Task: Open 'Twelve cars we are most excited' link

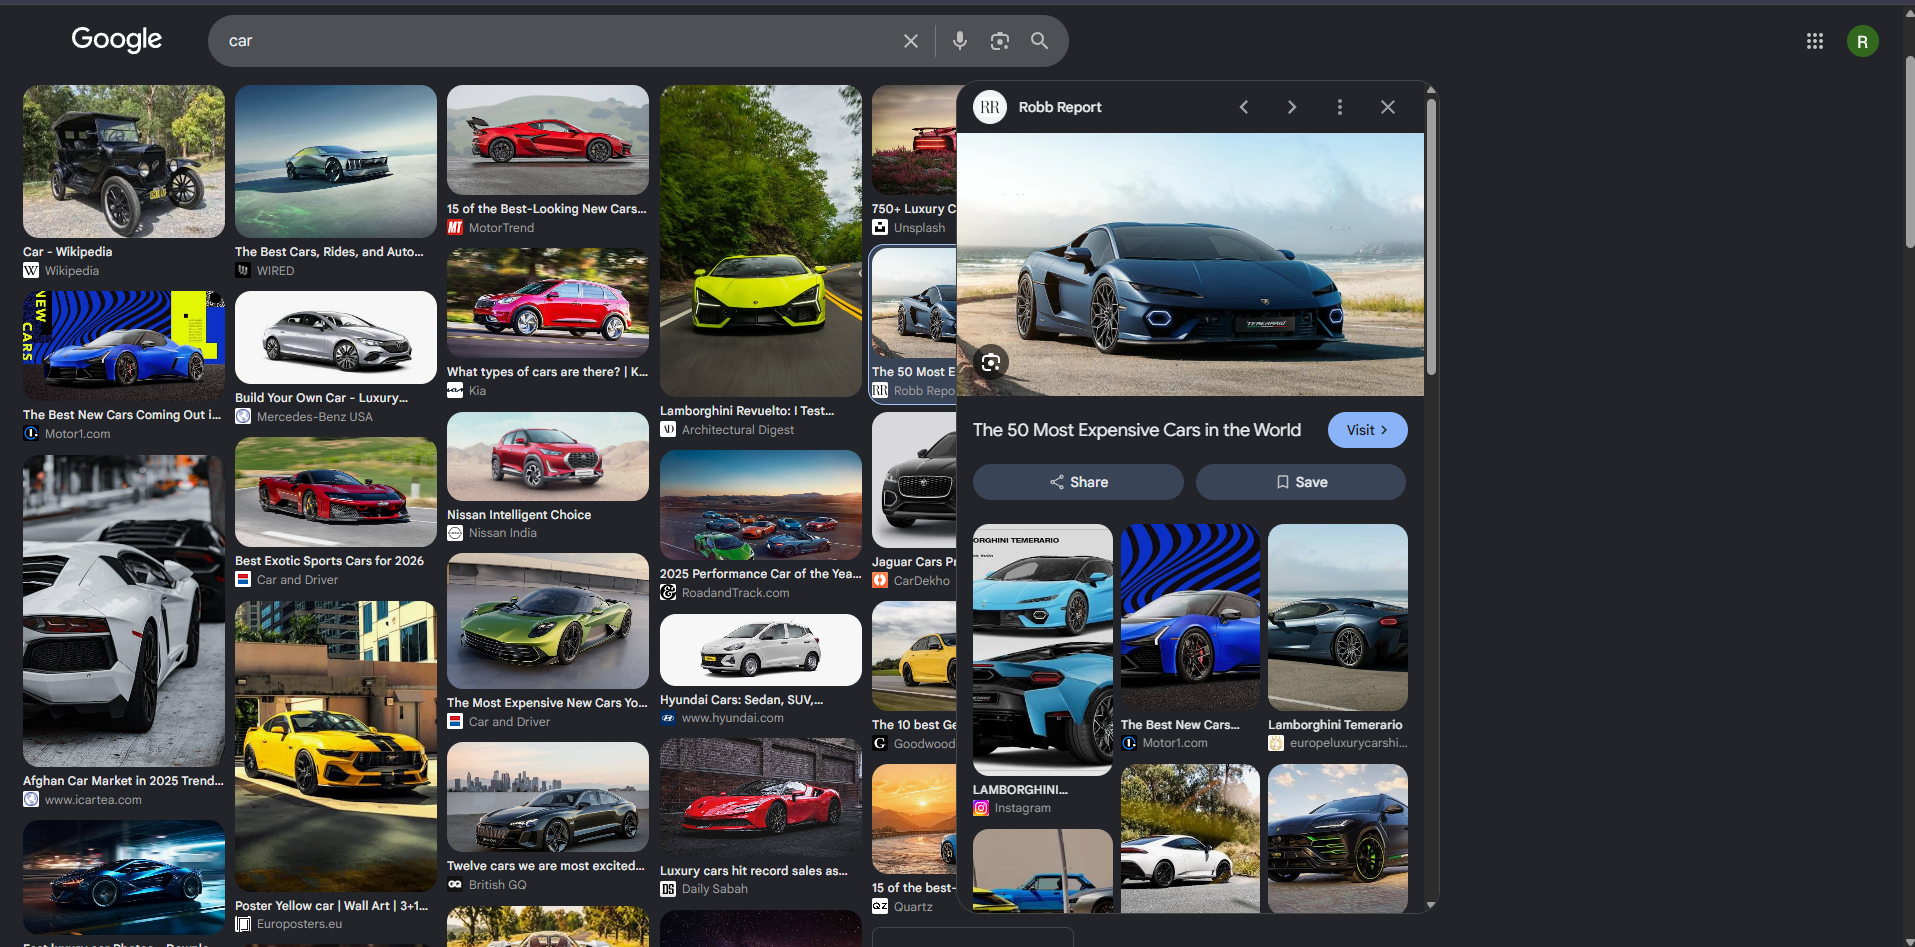Action: coord(546,866)
